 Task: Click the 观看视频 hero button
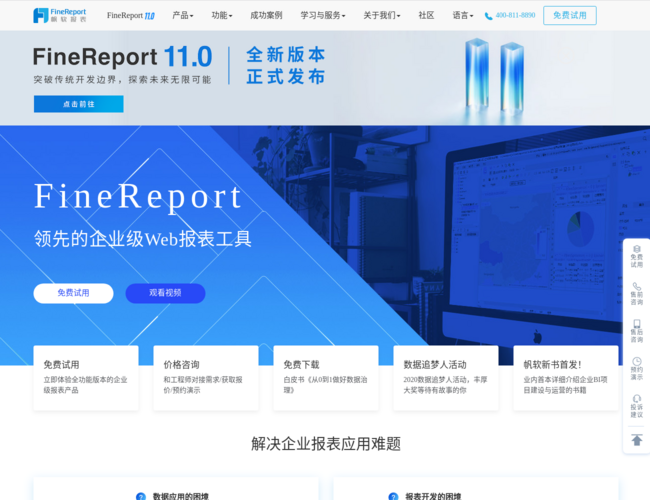(x=165, y=293)
